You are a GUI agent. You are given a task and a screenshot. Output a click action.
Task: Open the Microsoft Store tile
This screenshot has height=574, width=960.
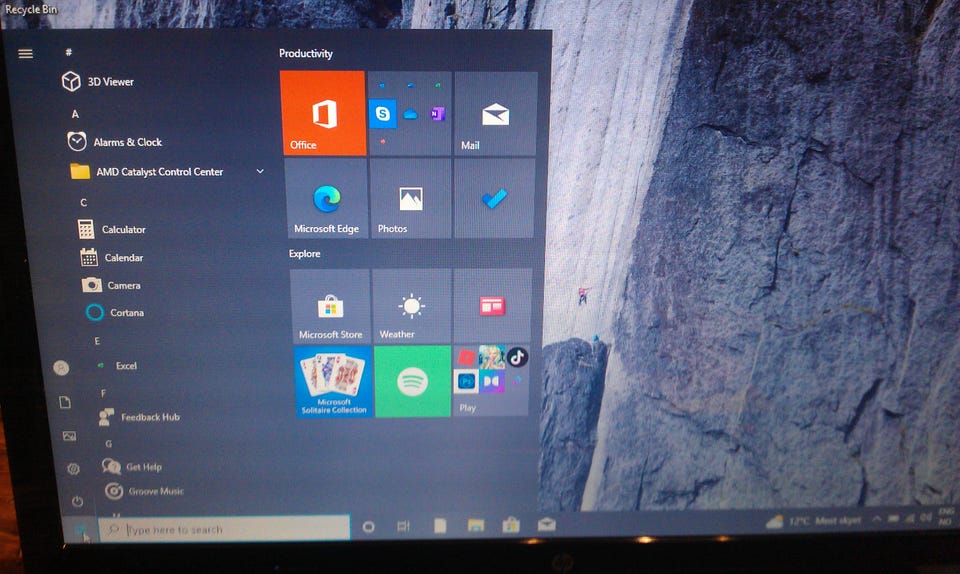pos(330,307)
